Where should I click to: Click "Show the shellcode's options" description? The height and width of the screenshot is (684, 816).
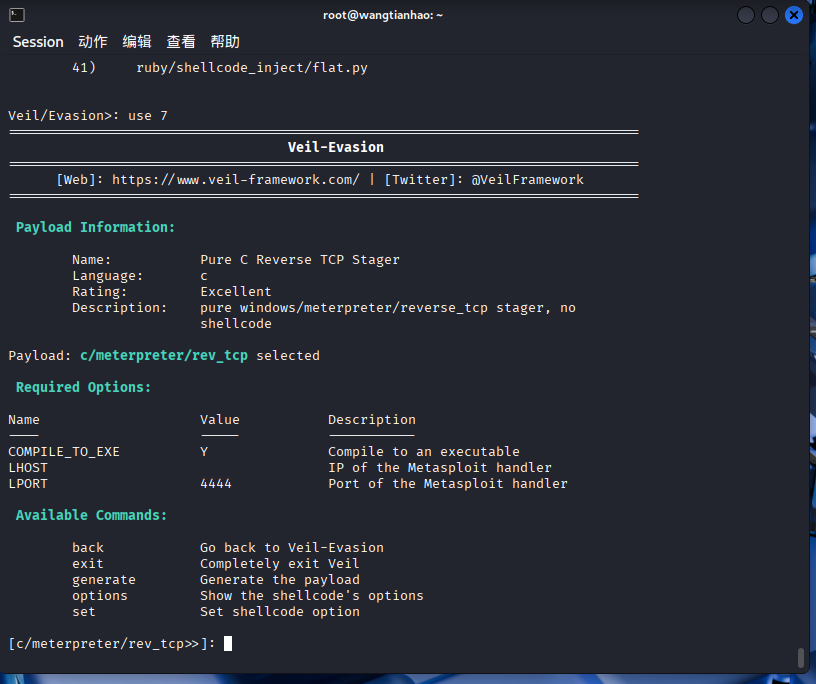tap(312, 596)
